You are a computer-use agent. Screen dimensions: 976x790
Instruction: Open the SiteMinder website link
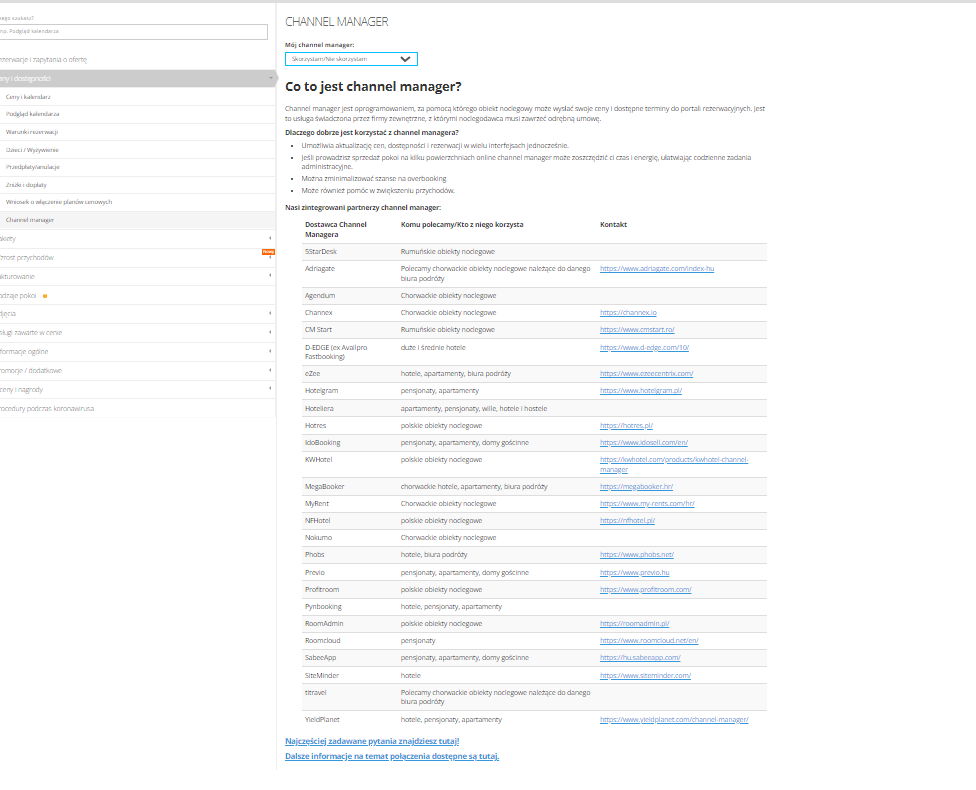click(x=645, y=675)
